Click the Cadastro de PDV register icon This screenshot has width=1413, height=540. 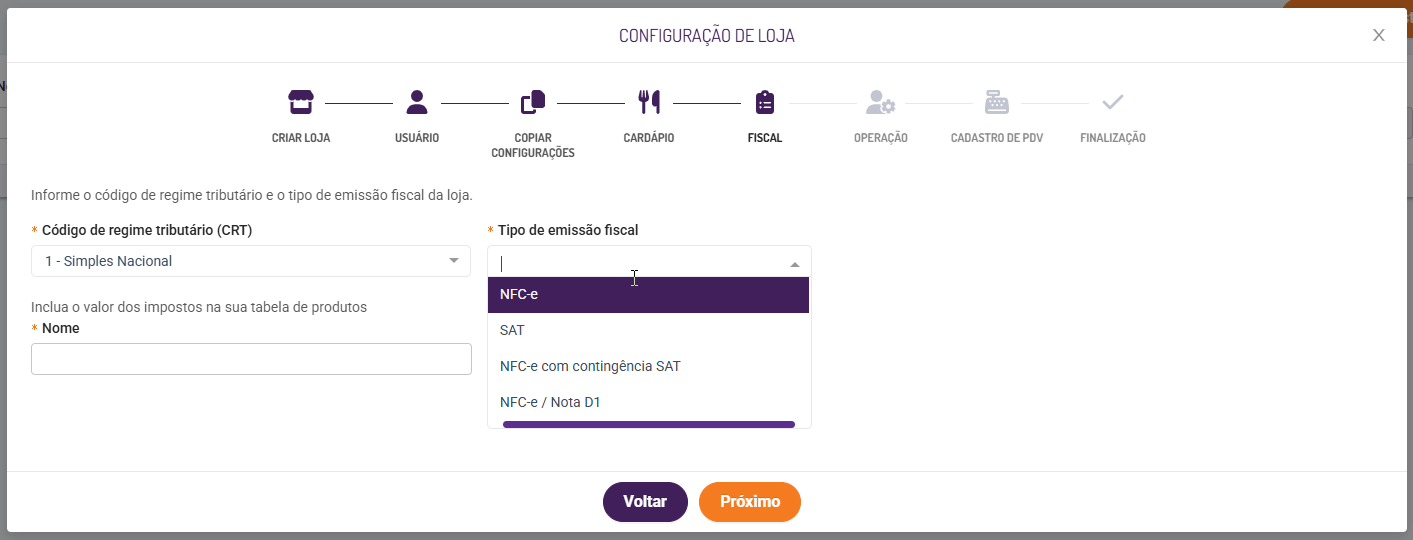[x=997, y=102]
